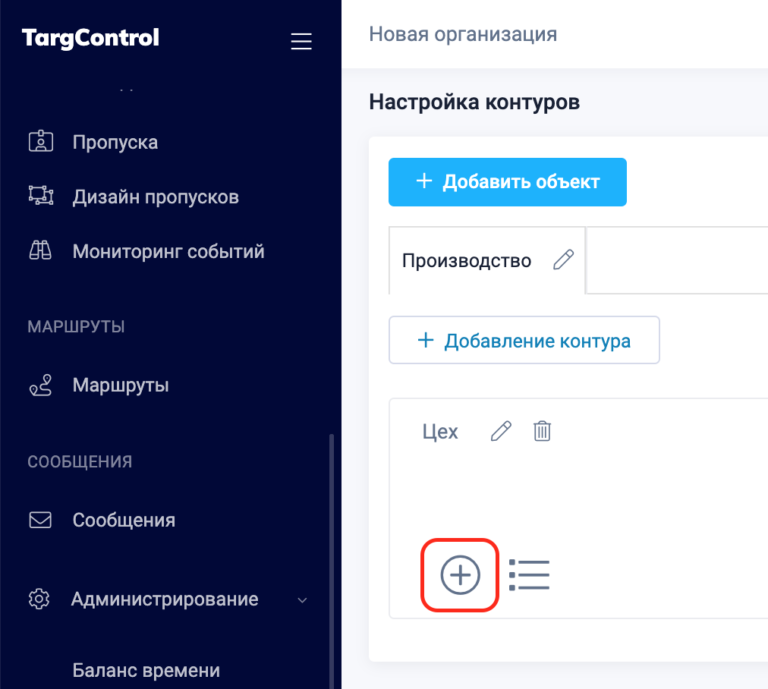Click the circled plus icon in Цех
Image resolution: width=768 pixels, height=689 pixels.
pyautogui.click(x=460, y=575)
